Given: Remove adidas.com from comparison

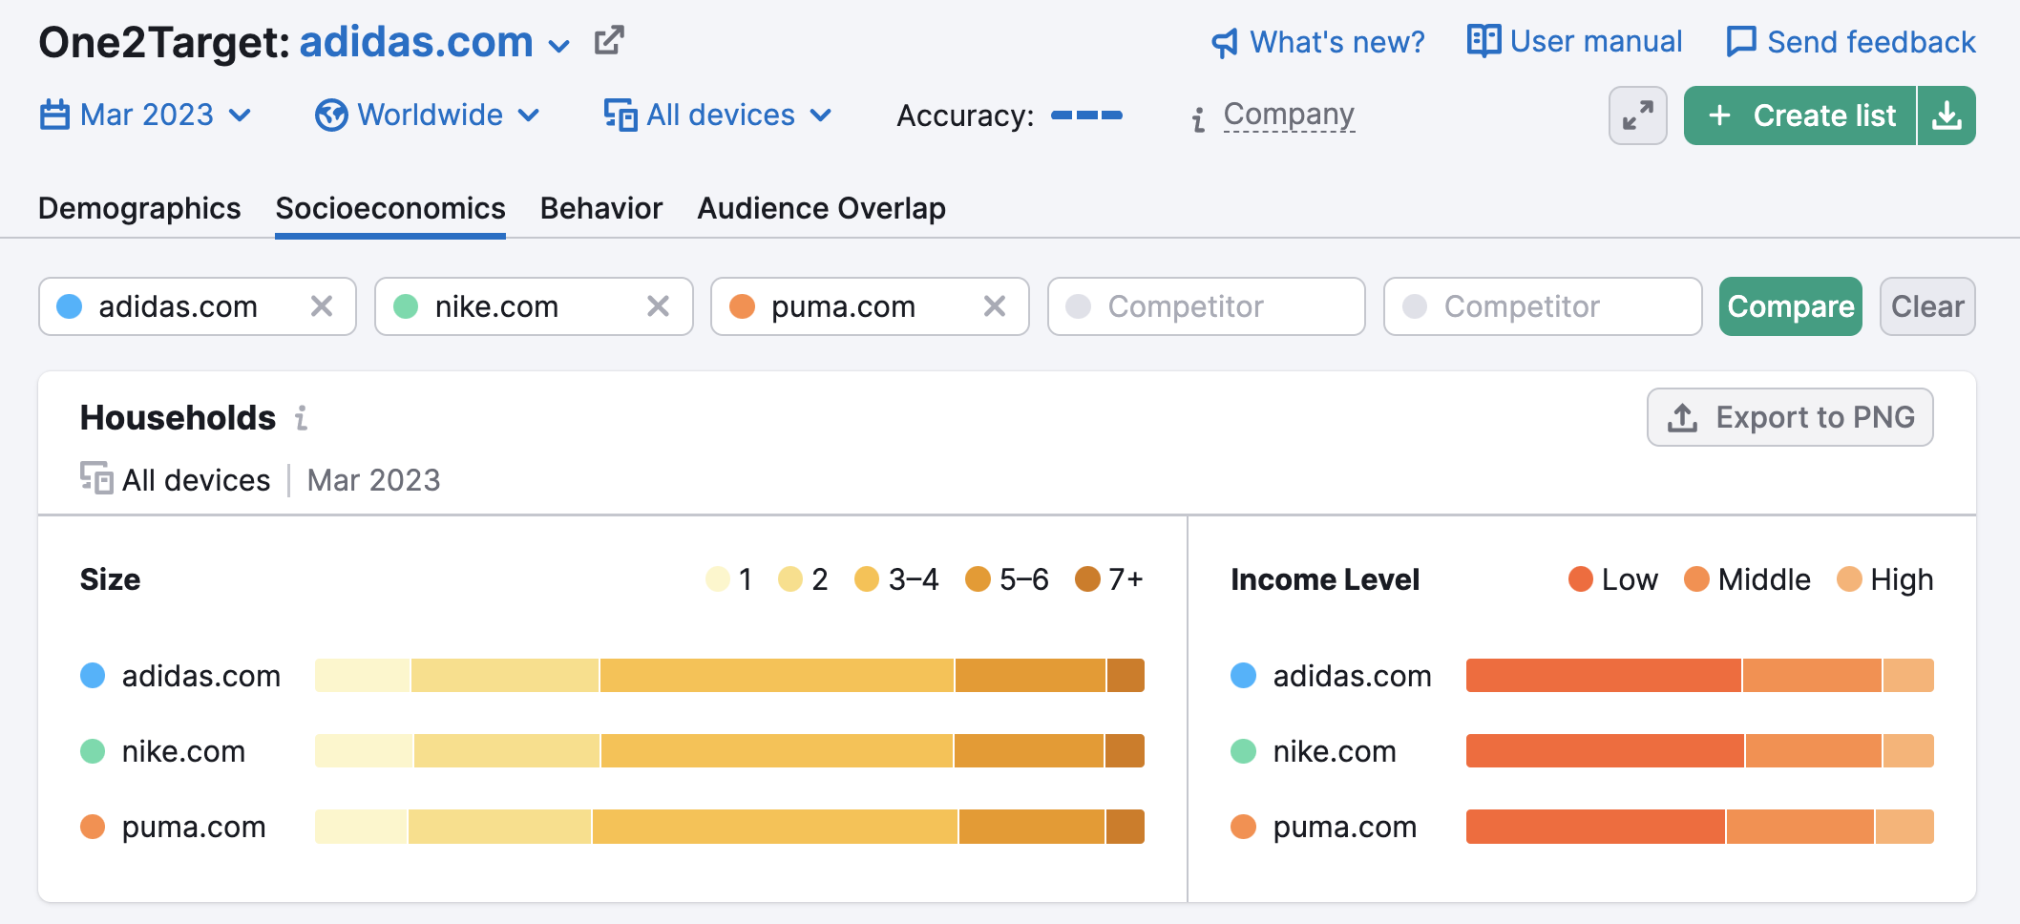Looking at the screenshot, I should click(321, 306).
